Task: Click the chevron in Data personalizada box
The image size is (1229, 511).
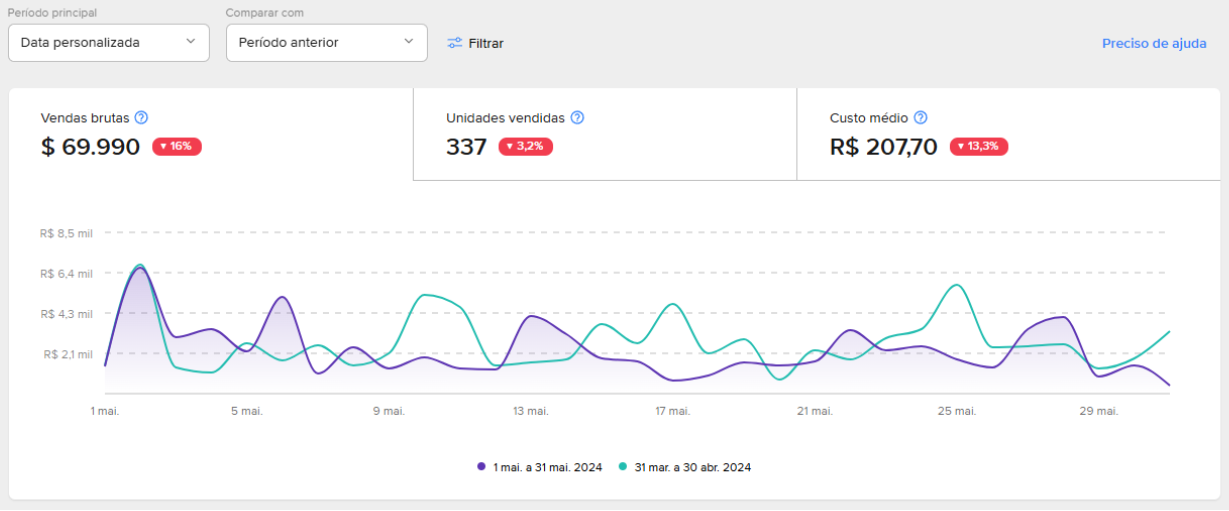Action: pos(191,42)
